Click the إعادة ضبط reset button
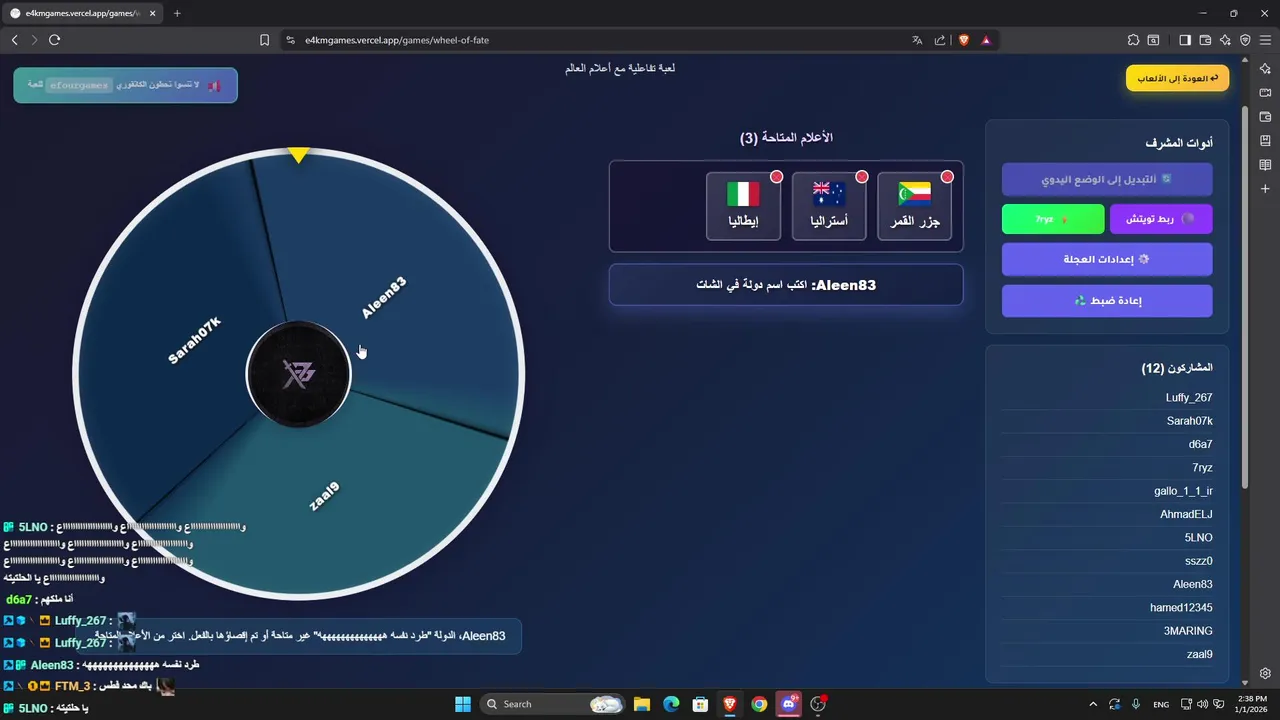The width and height of the screenshot is (1280, 720). tap(1107, 300)
